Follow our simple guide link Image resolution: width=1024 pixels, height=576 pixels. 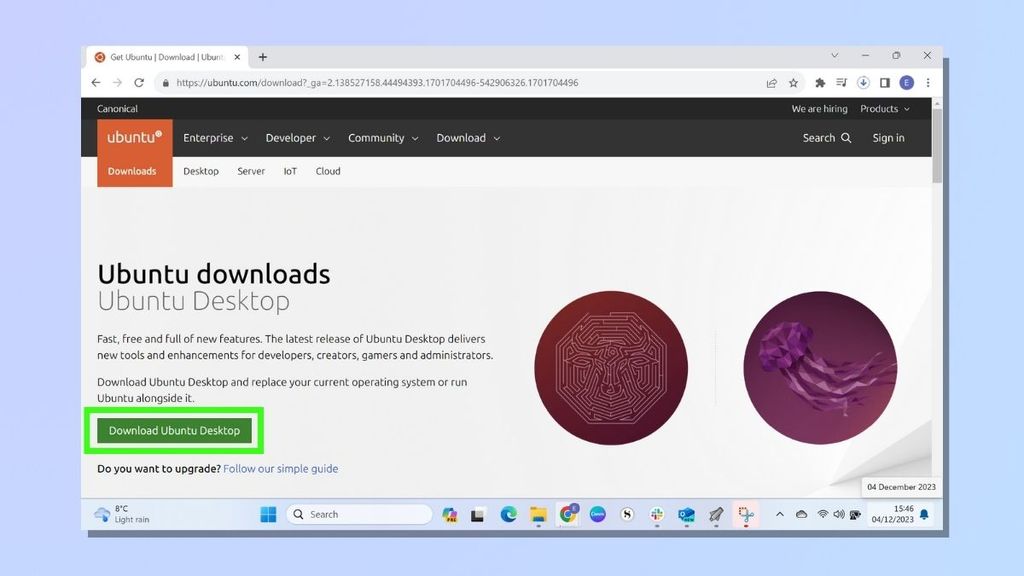[x=281, y=468]
